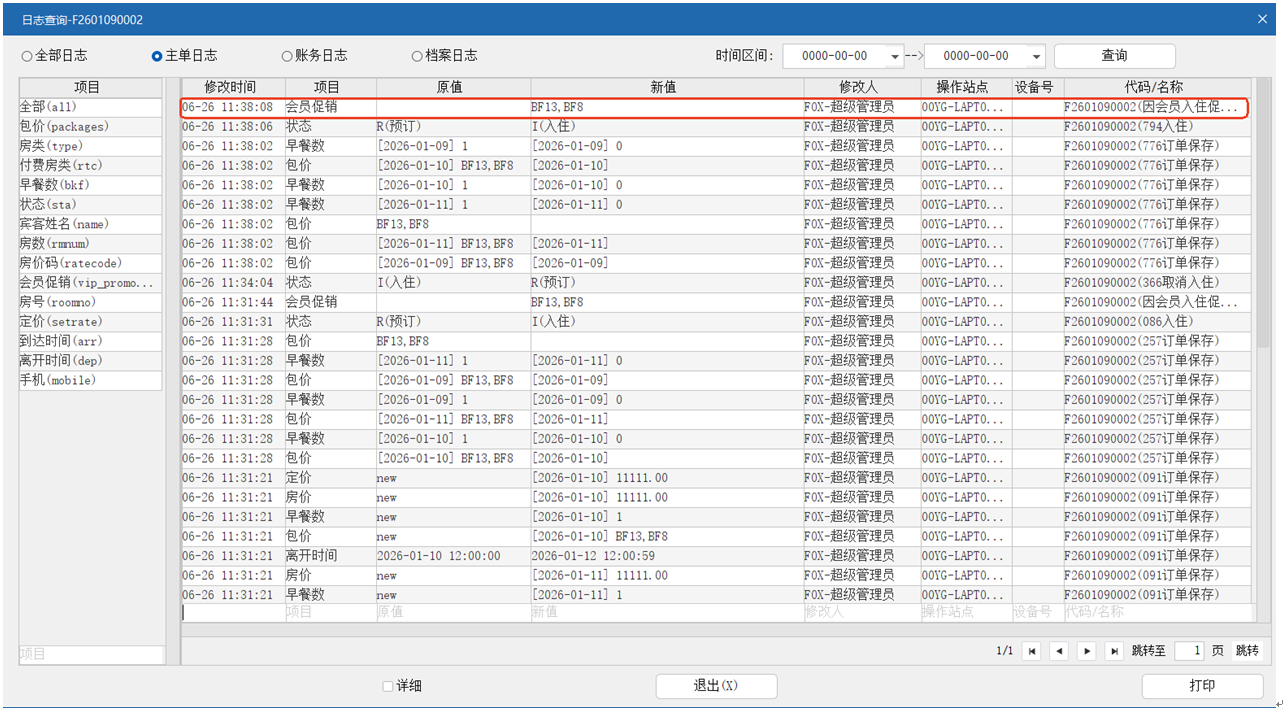Select the 06-26 11:31:44 会员促销 row
The height and width of the screenshot is (709, 1283).
pyautogui.click(x=715, y=302)
